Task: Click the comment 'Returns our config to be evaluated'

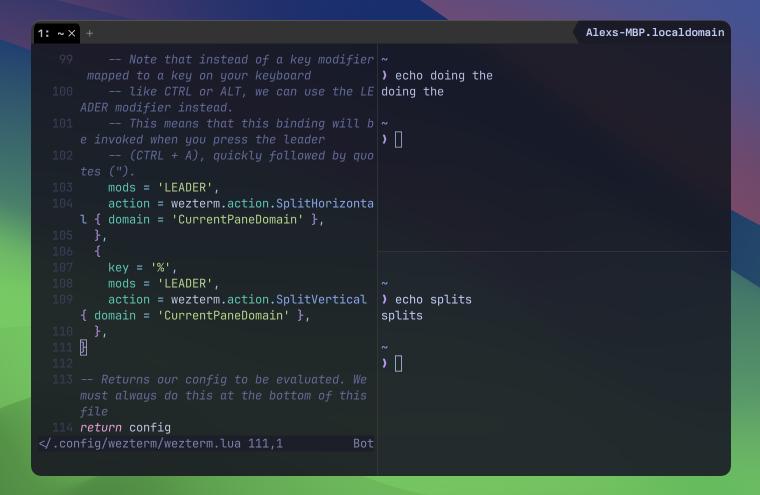Action: [x=222, y=380]
